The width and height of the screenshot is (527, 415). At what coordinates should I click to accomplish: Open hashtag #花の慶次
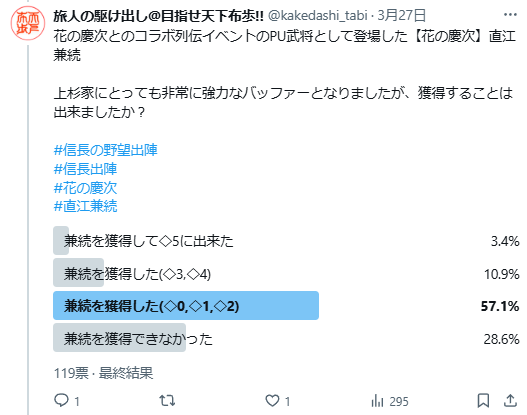coord(85,188)
